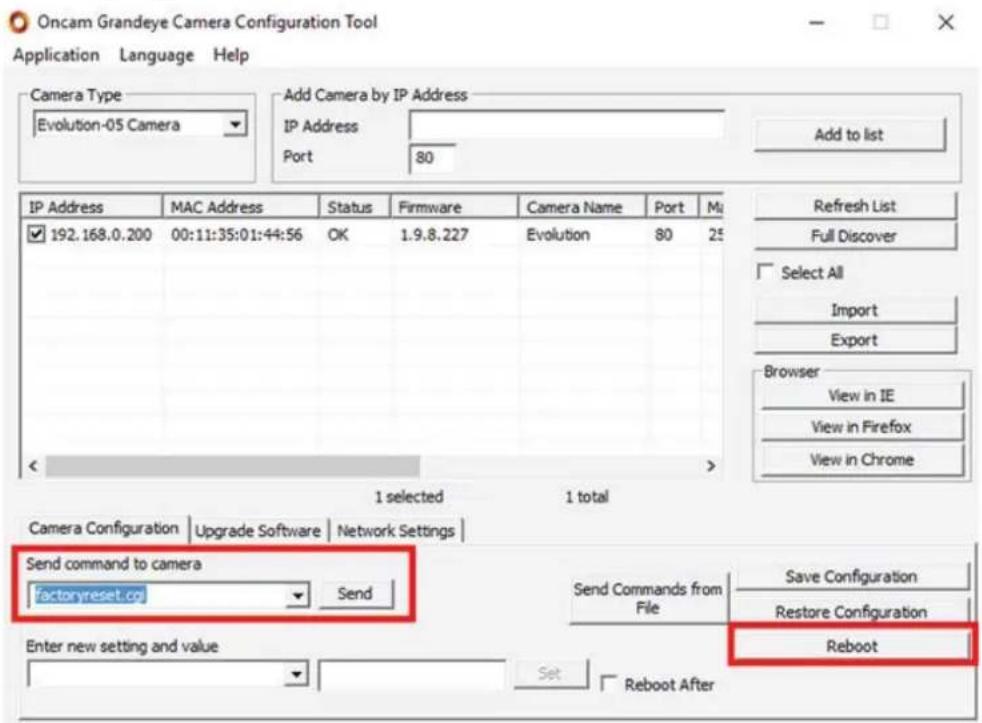Click the camera list scroll right arrow
The height and width of the screenshot is (723, 982).
[711, 466]
